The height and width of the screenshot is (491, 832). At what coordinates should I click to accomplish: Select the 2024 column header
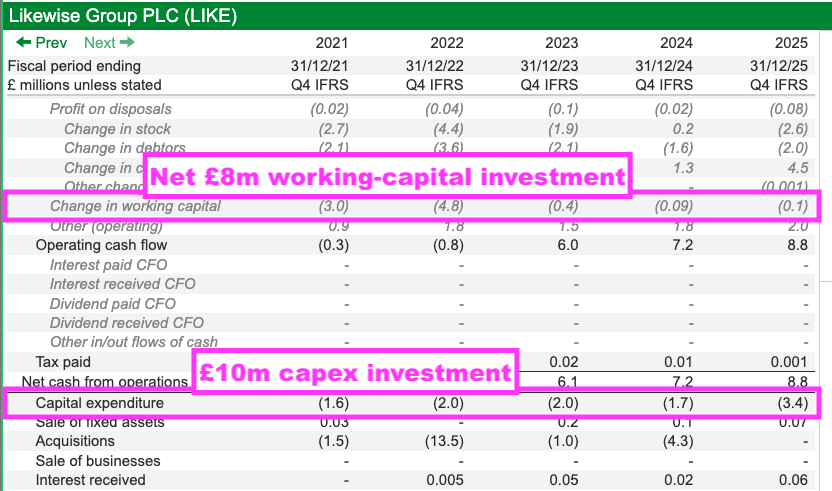[677, 43]
